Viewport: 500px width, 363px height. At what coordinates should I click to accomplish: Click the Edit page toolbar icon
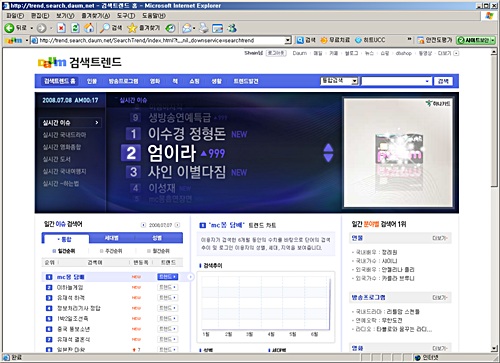coord(218,28)
